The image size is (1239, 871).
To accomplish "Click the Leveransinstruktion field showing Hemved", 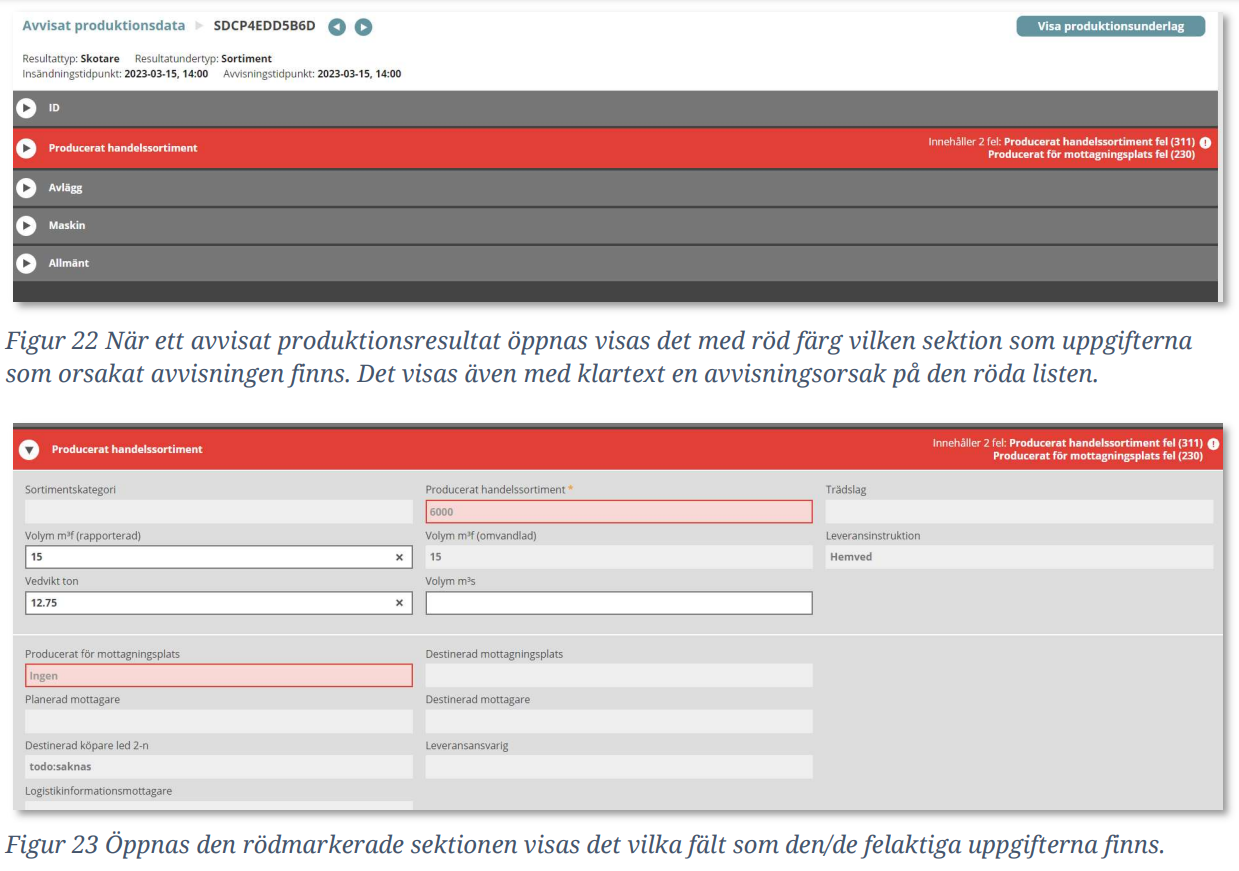I will [1018, 557].
